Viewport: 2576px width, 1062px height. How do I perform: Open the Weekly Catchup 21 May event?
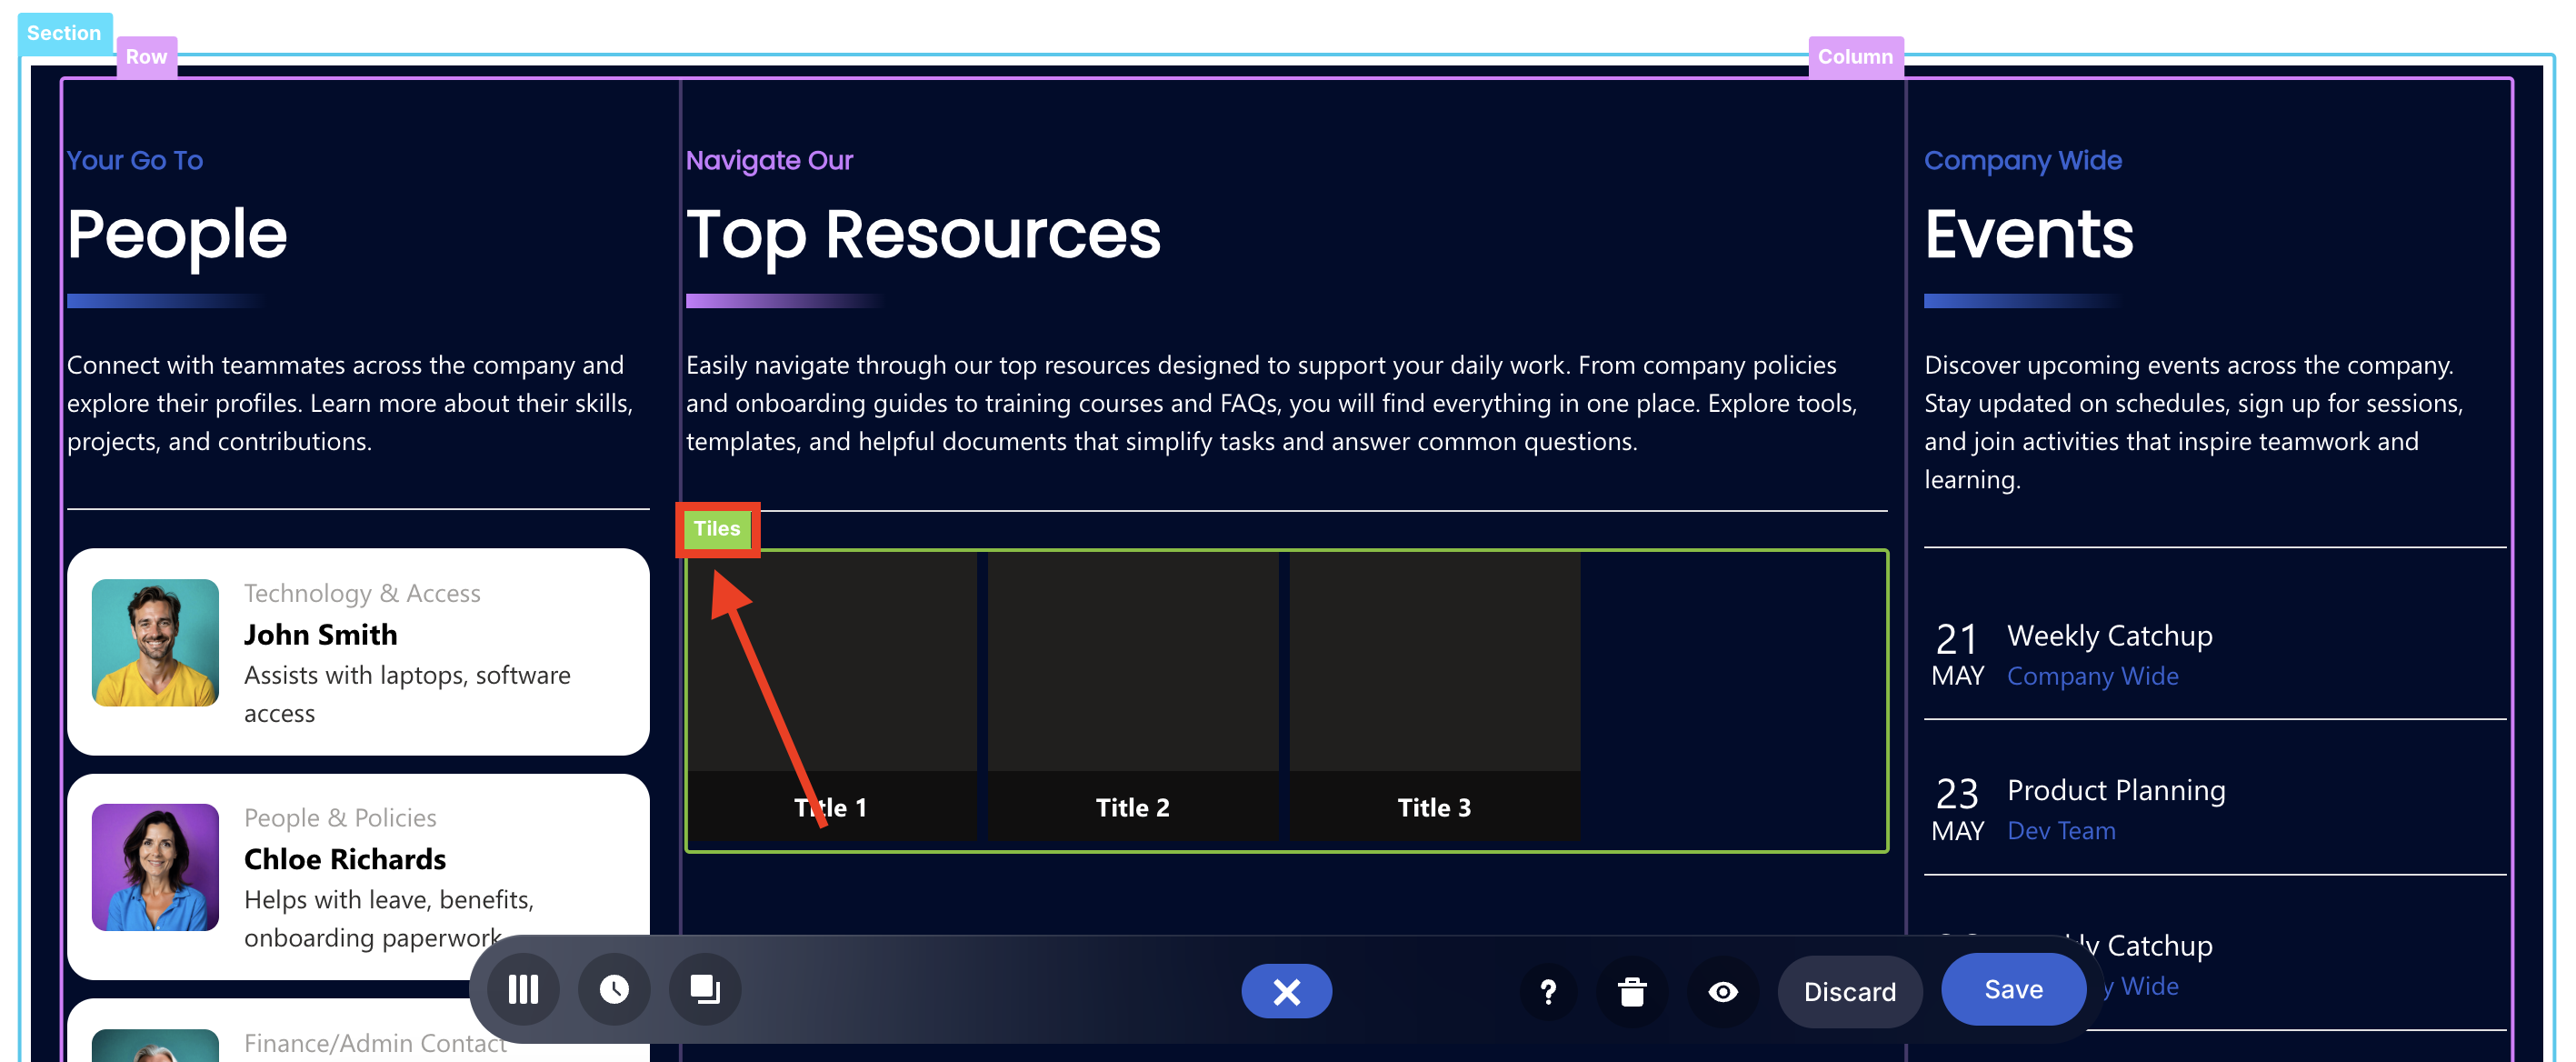[2109, 636]
